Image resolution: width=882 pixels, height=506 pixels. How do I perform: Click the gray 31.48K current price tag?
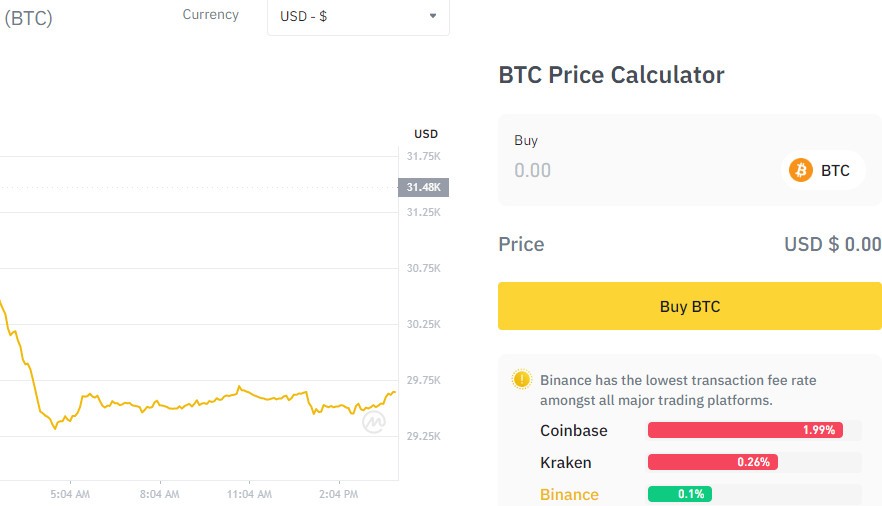423,187
